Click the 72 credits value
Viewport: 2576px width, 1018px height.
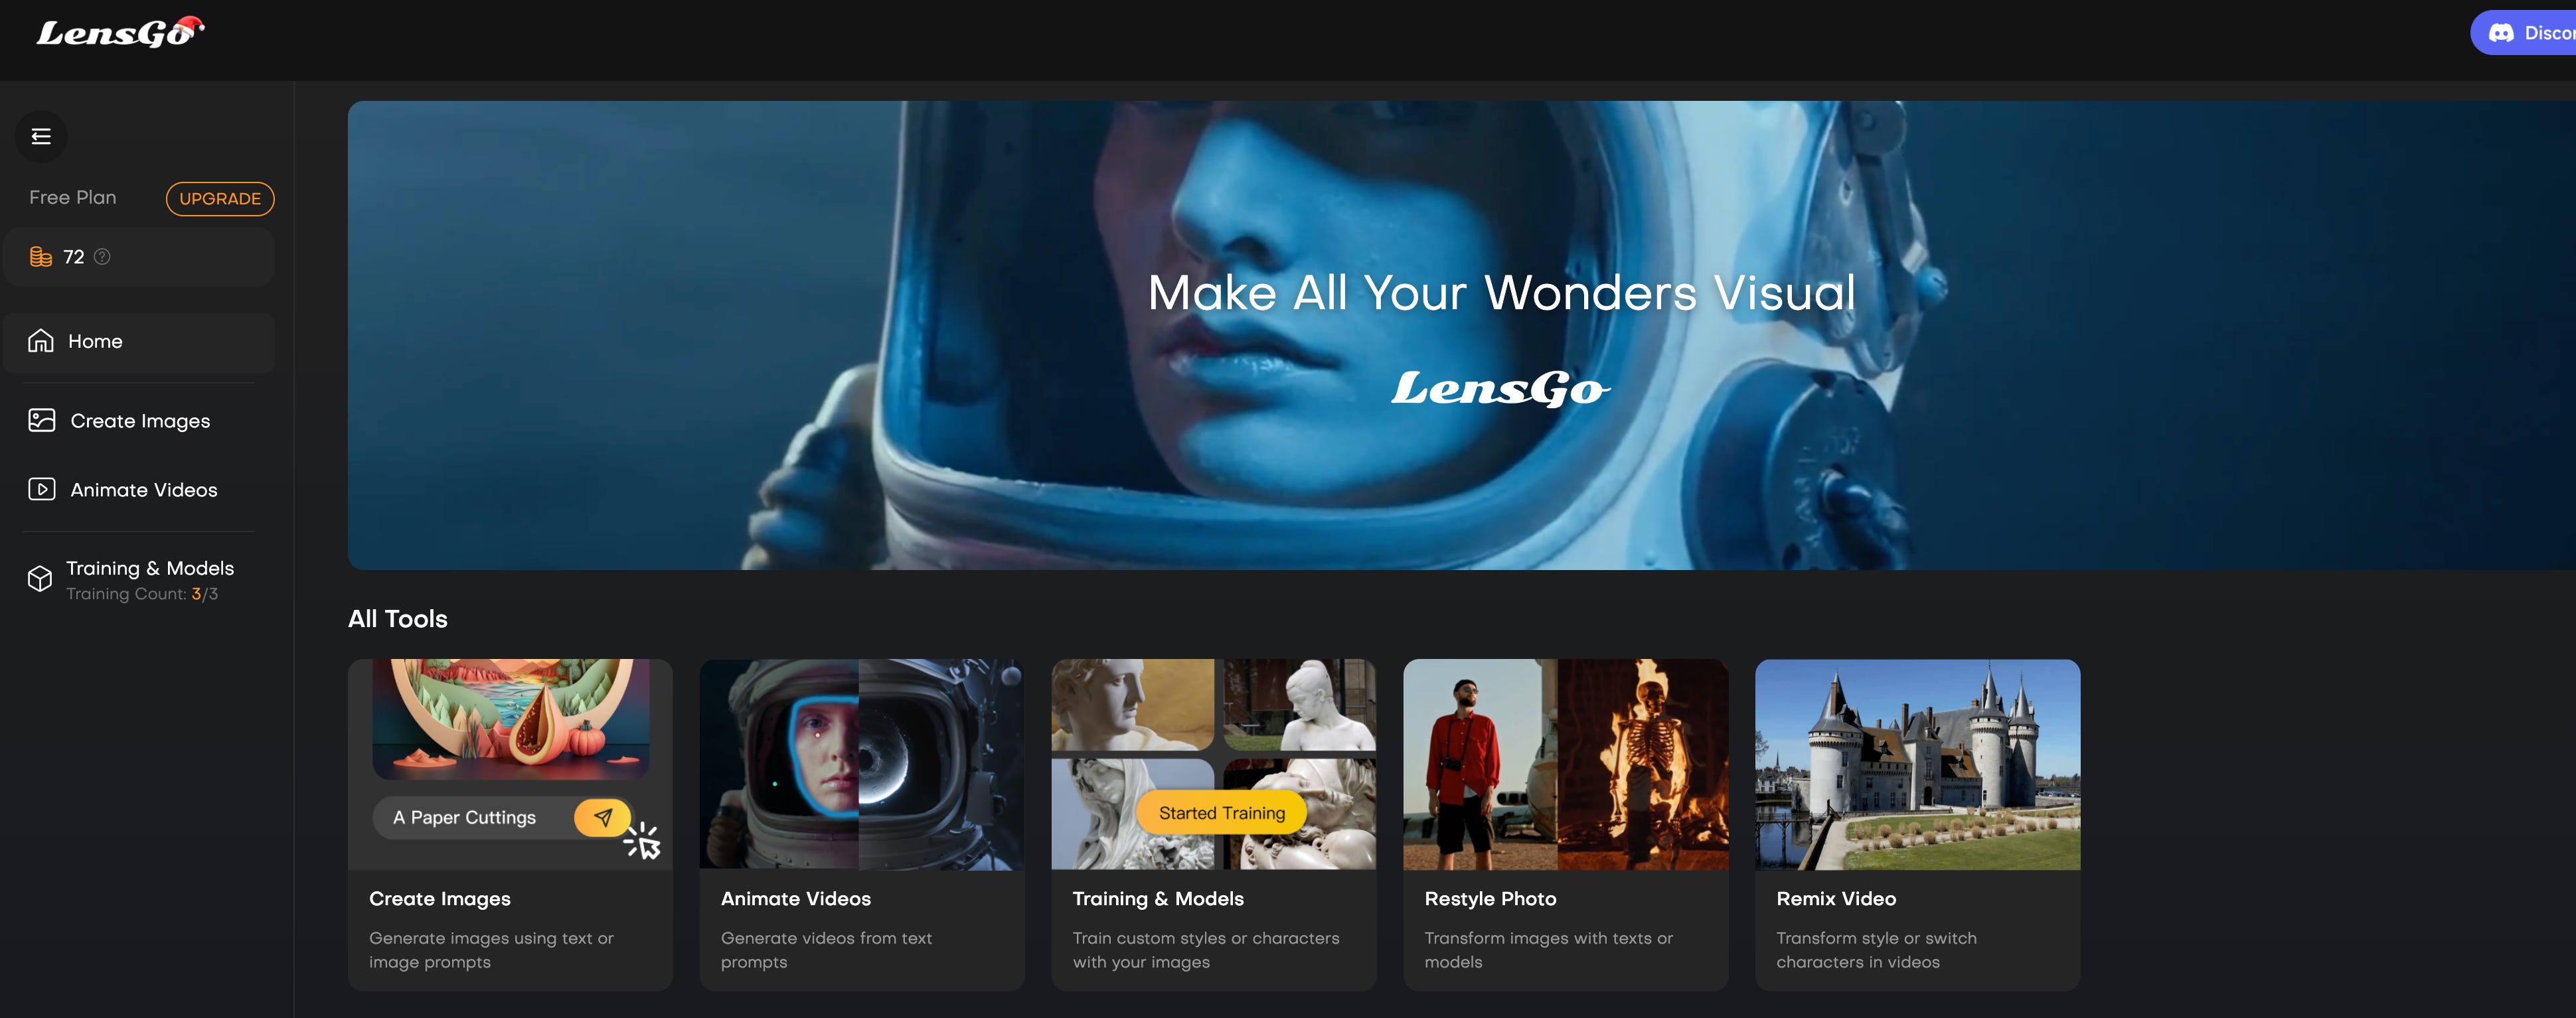[74, 257]
